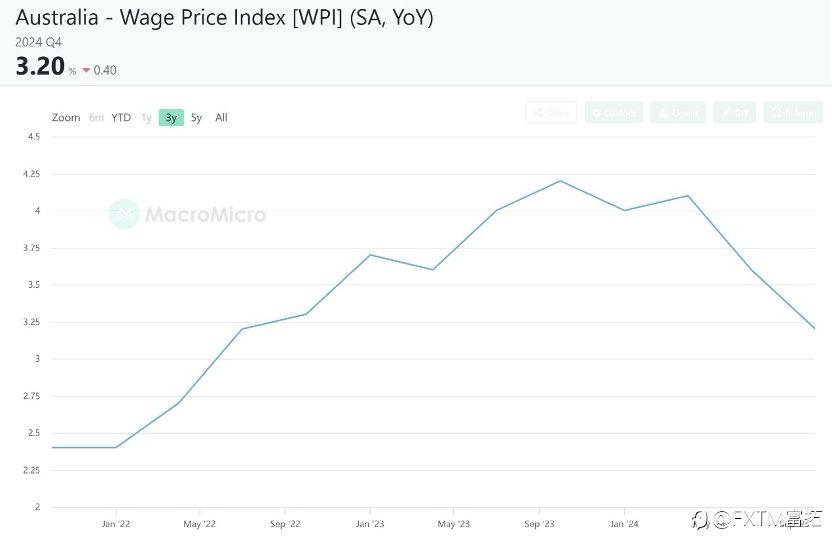Show All data range
Image resolution: width=832 pixels, height=554 pixels.
tap(221, 117)
